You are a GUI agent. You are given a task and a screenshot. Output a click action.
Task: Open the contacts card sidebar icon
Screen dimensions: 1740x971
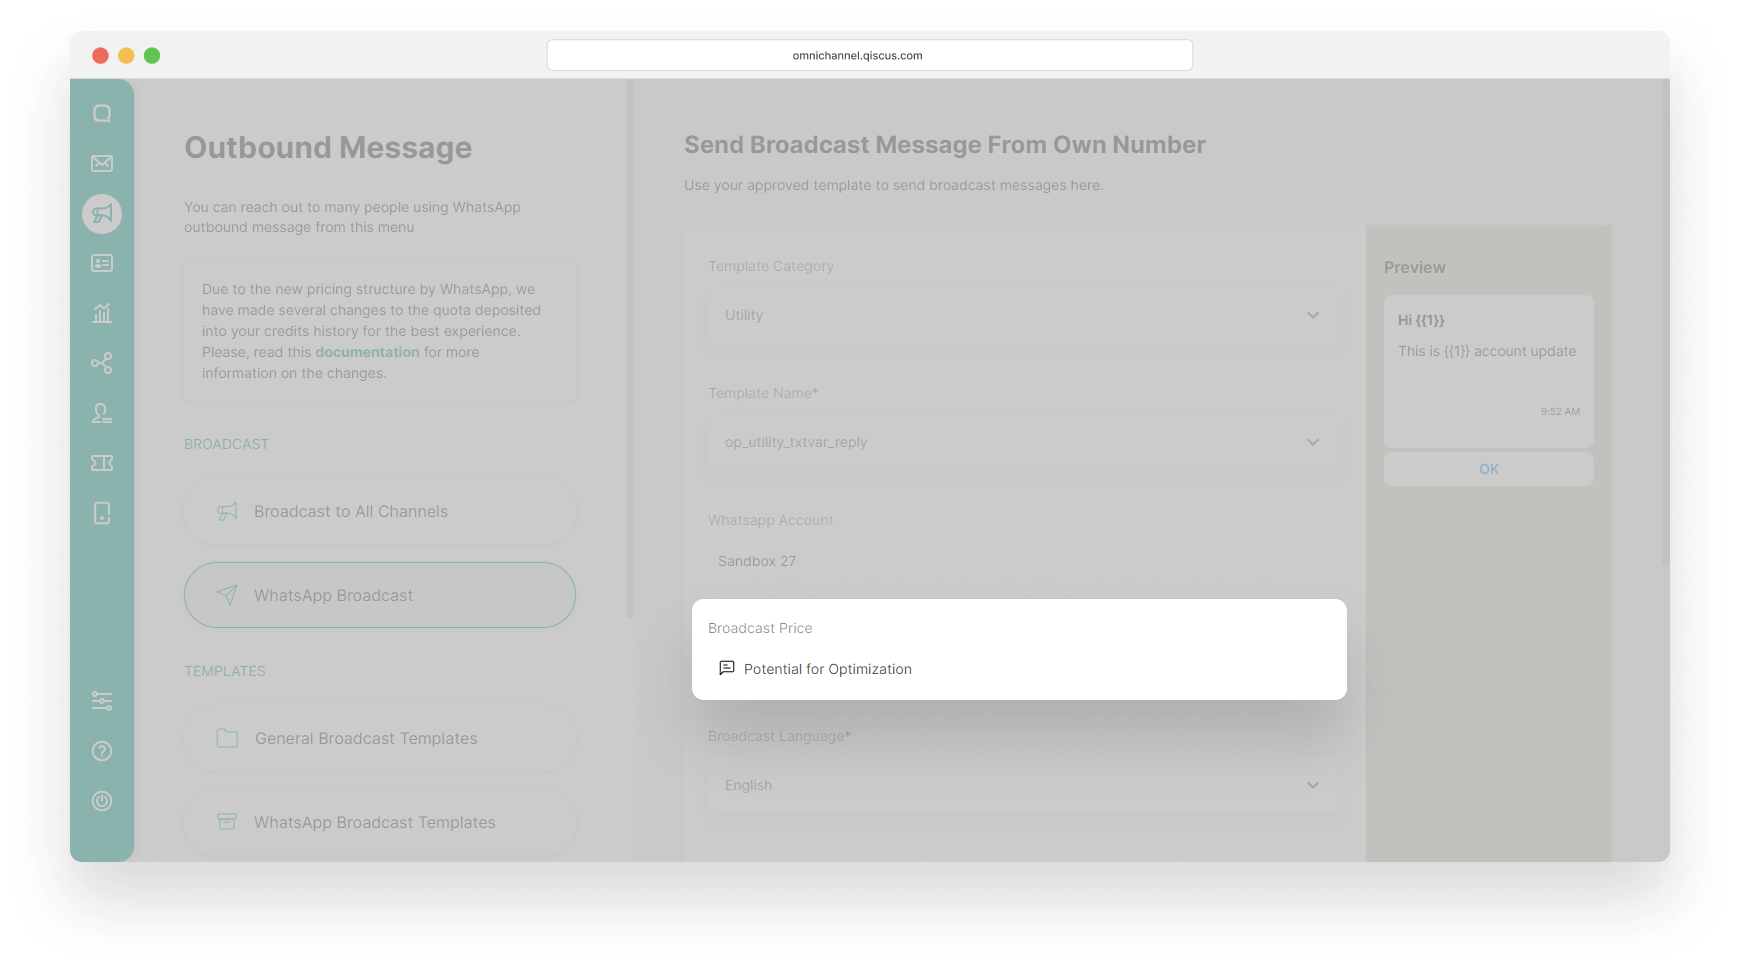(x=102, y=263)
